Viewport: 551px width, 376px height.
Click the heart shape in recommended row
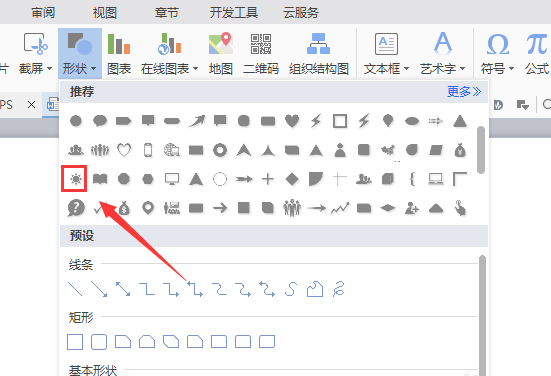(292, 121)
